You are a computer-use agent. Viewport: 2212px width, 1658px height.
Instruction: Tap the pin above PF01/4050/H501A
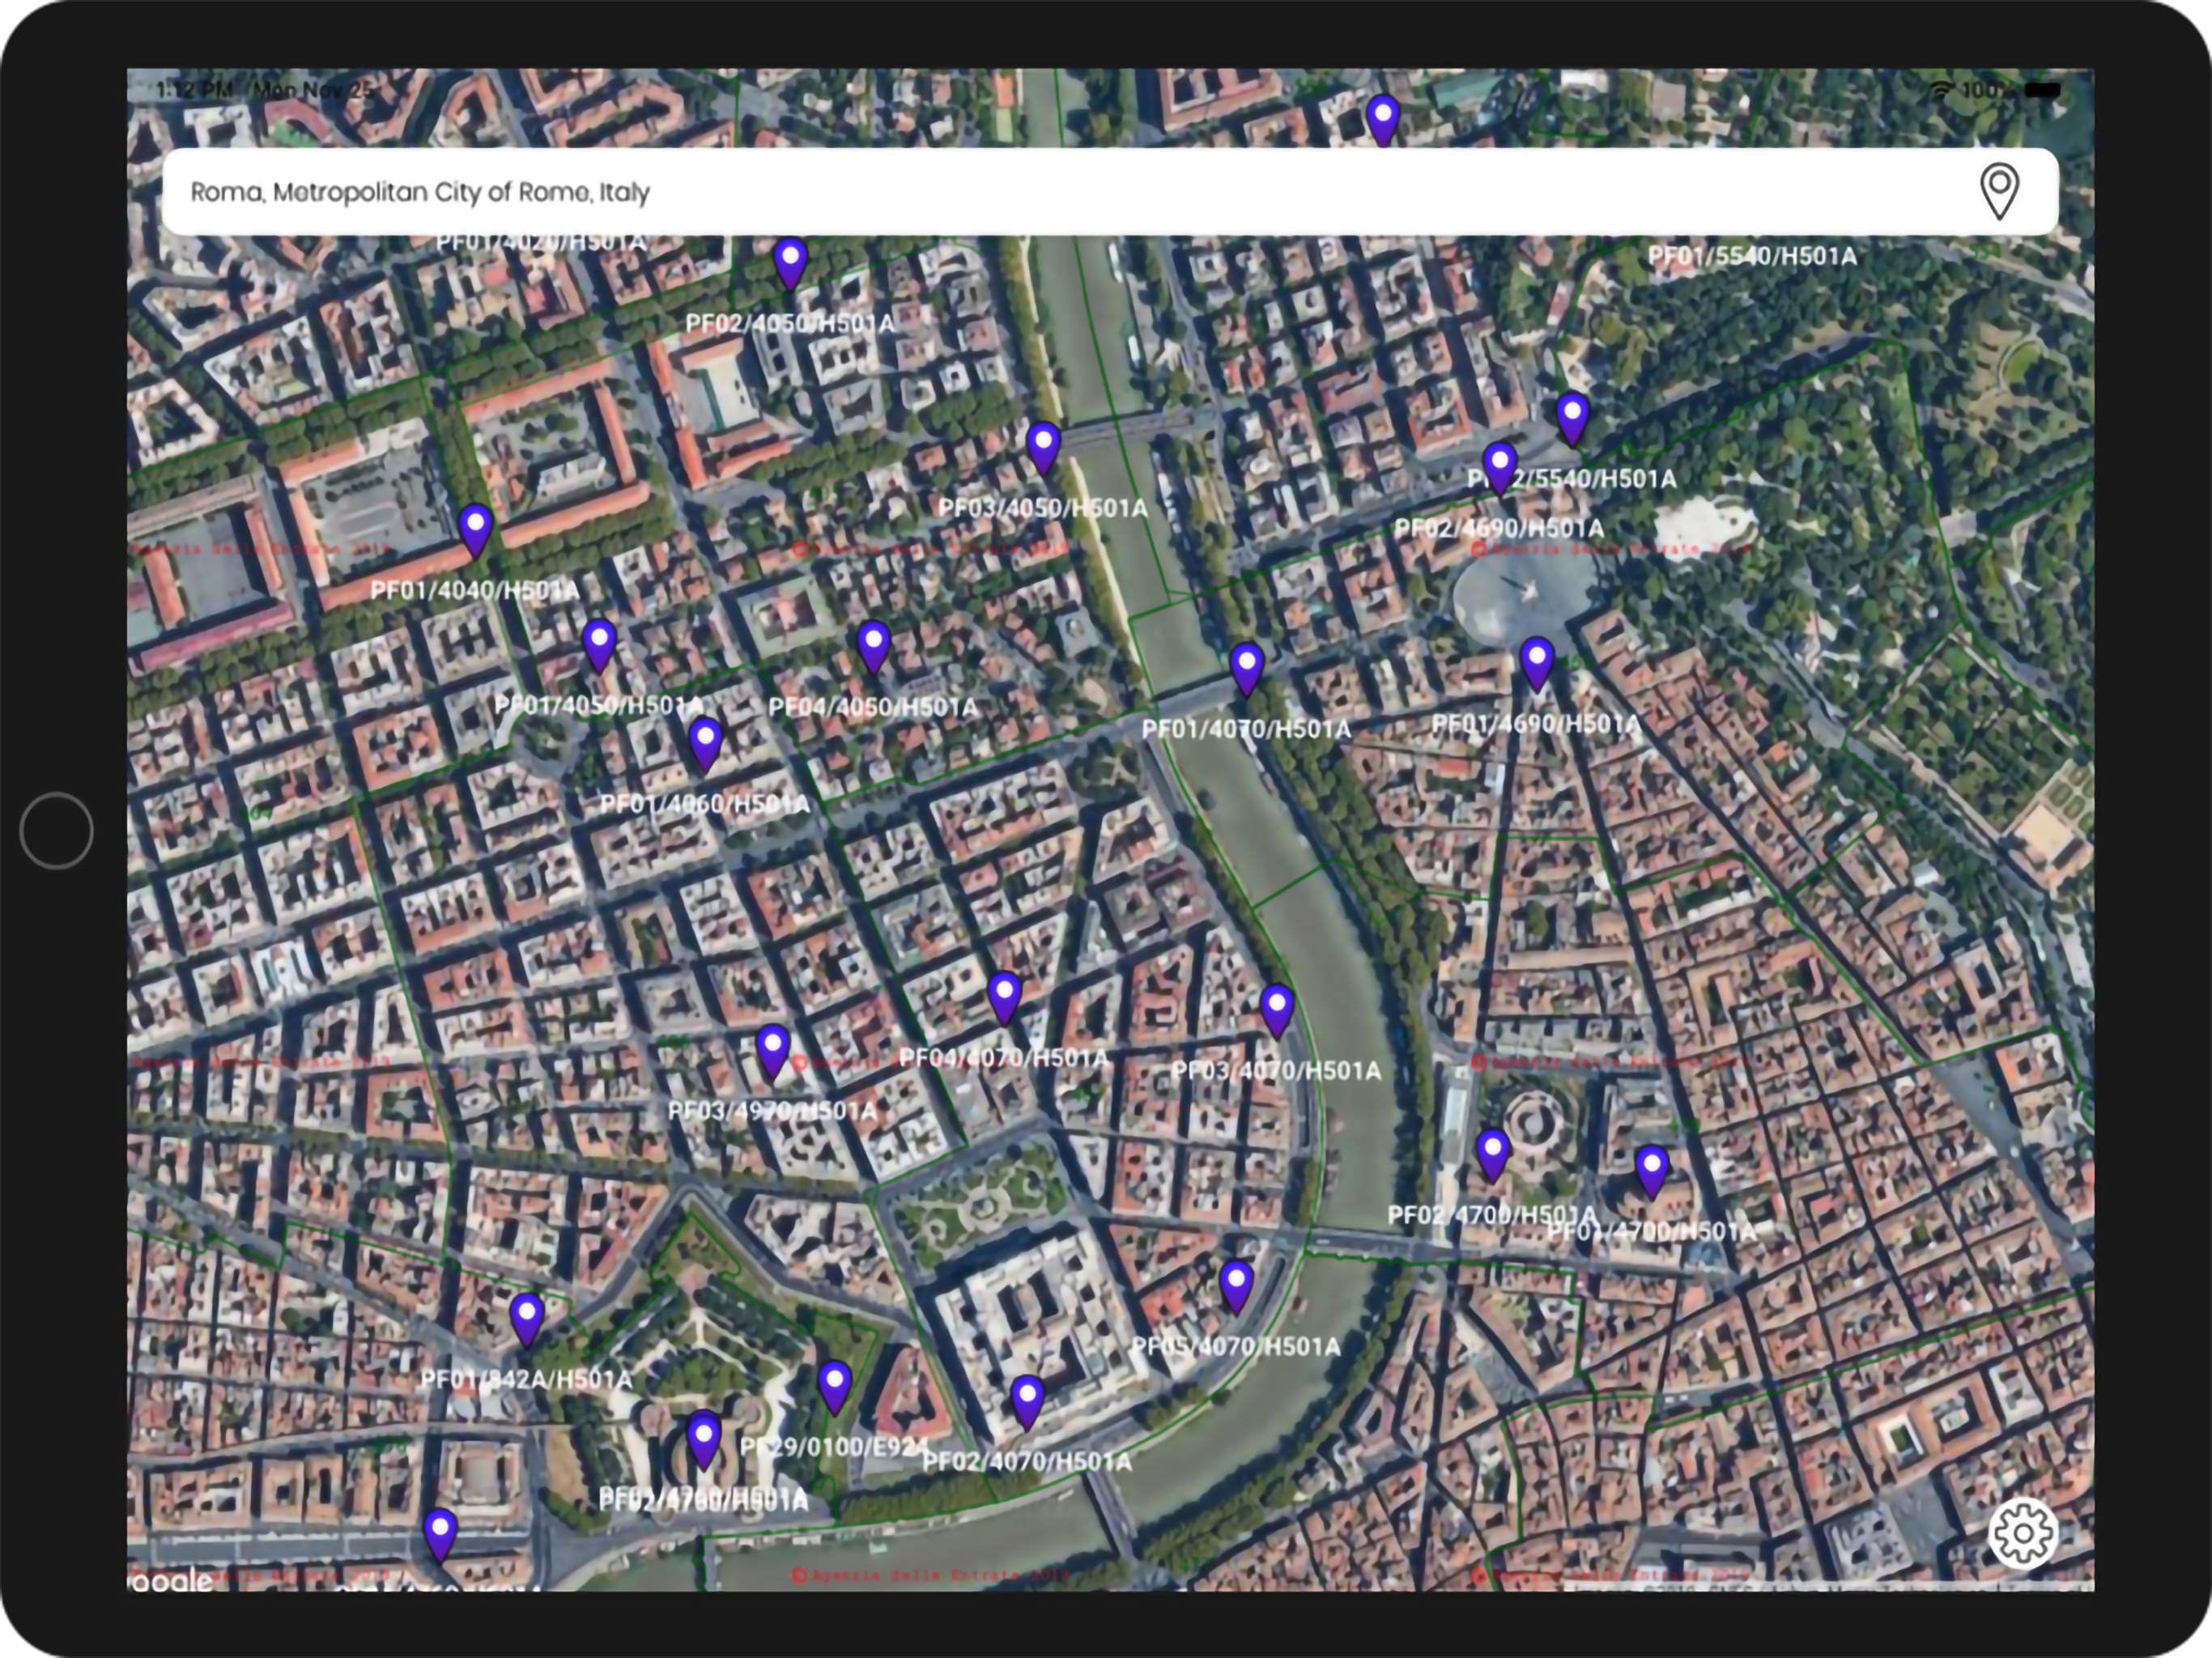click(598, 643)
